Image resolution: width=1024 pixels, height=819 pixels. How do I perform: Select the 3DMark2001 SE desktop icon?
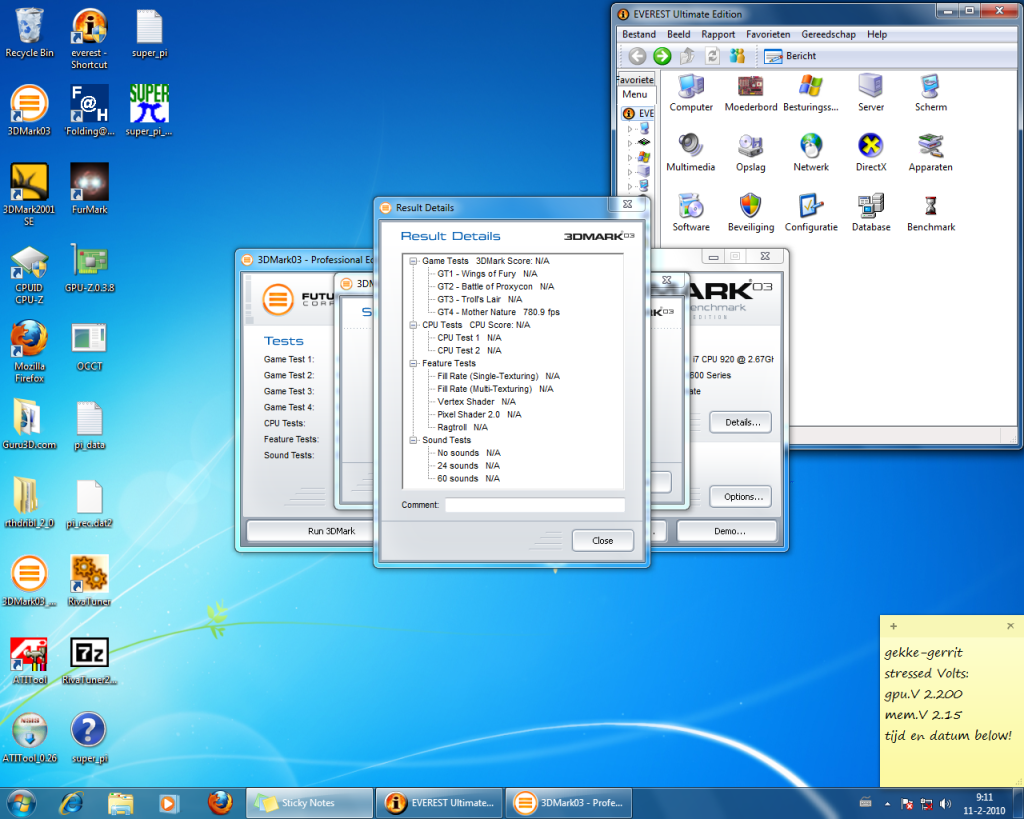coord(29,194)
